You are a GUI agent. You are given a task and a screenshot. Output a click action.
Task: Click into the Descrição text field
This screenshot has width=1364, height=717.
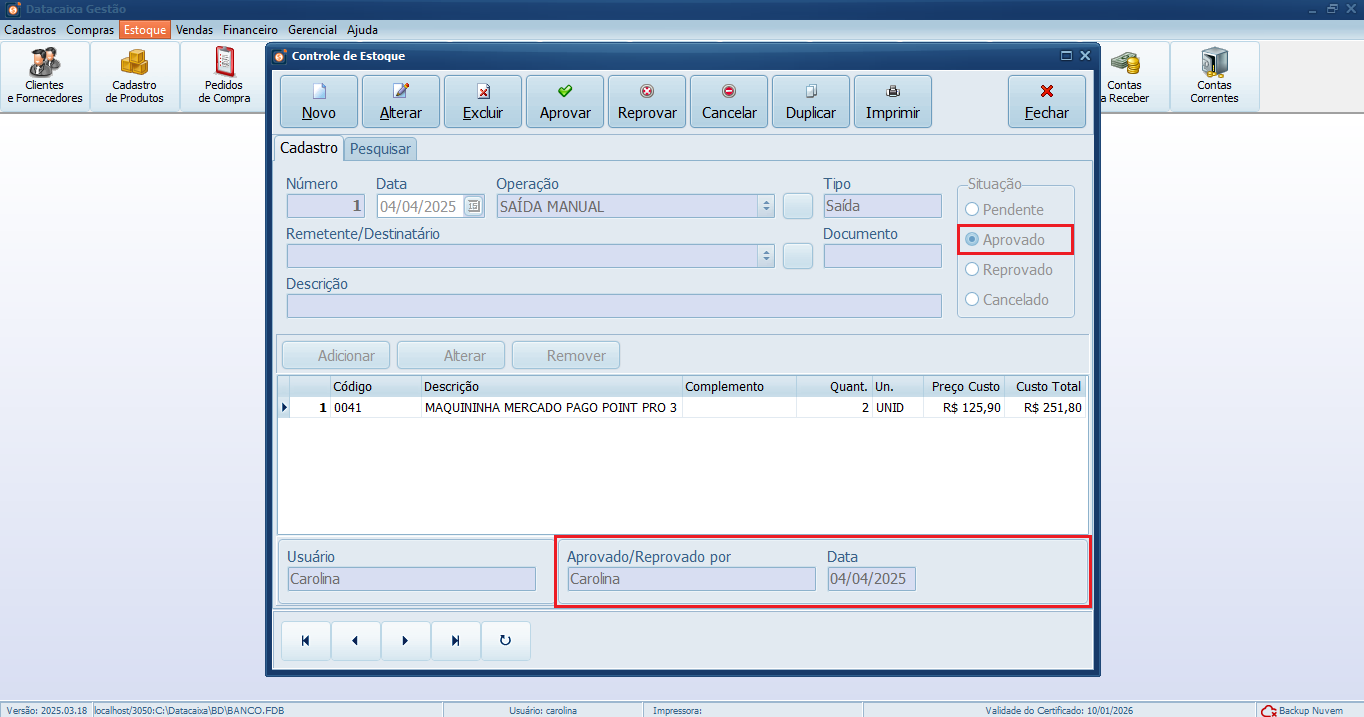coord(613,306)
